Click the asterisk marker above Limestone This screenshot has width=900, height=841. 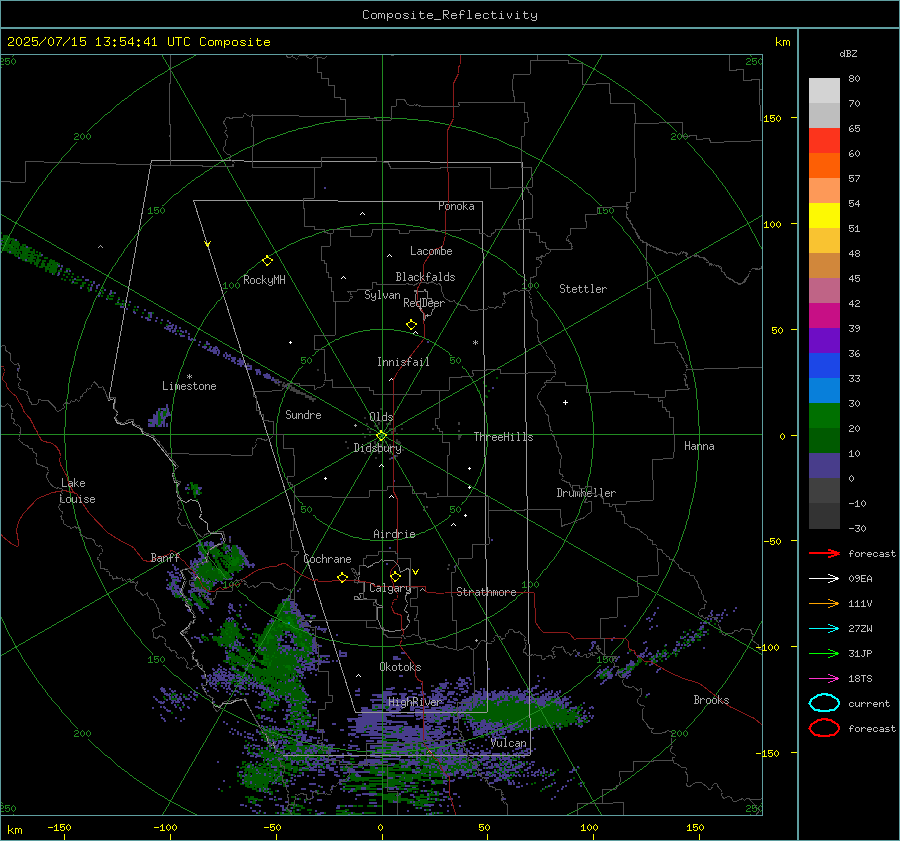(189, 377)
